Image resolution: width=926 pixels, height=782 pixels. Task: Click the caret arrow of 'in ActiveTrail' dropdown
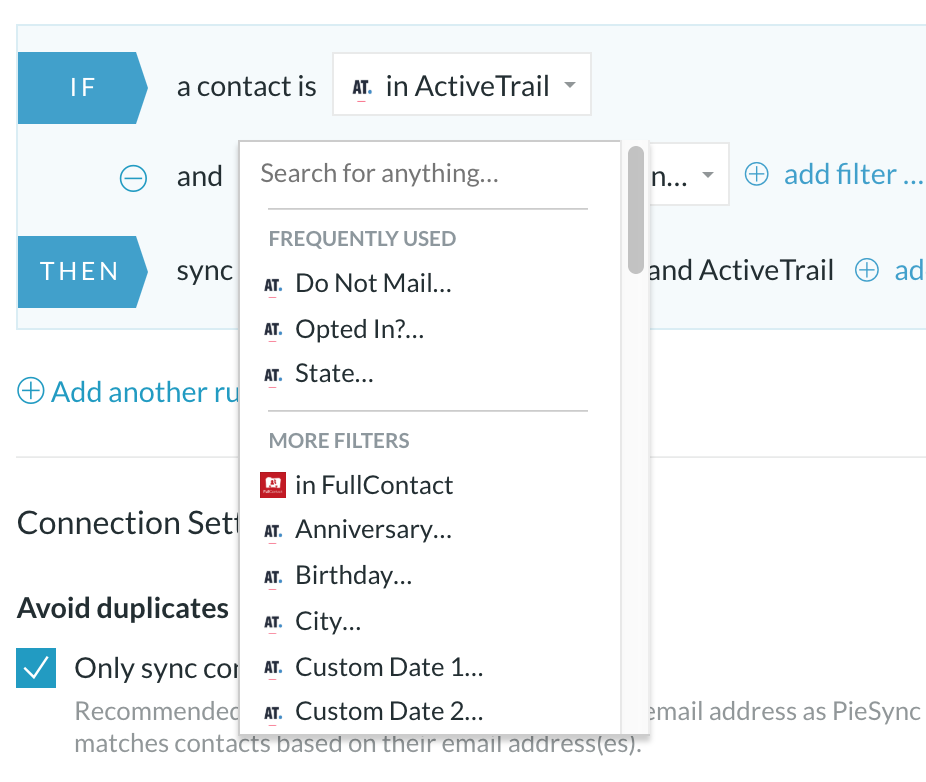[x=570, y=85]
